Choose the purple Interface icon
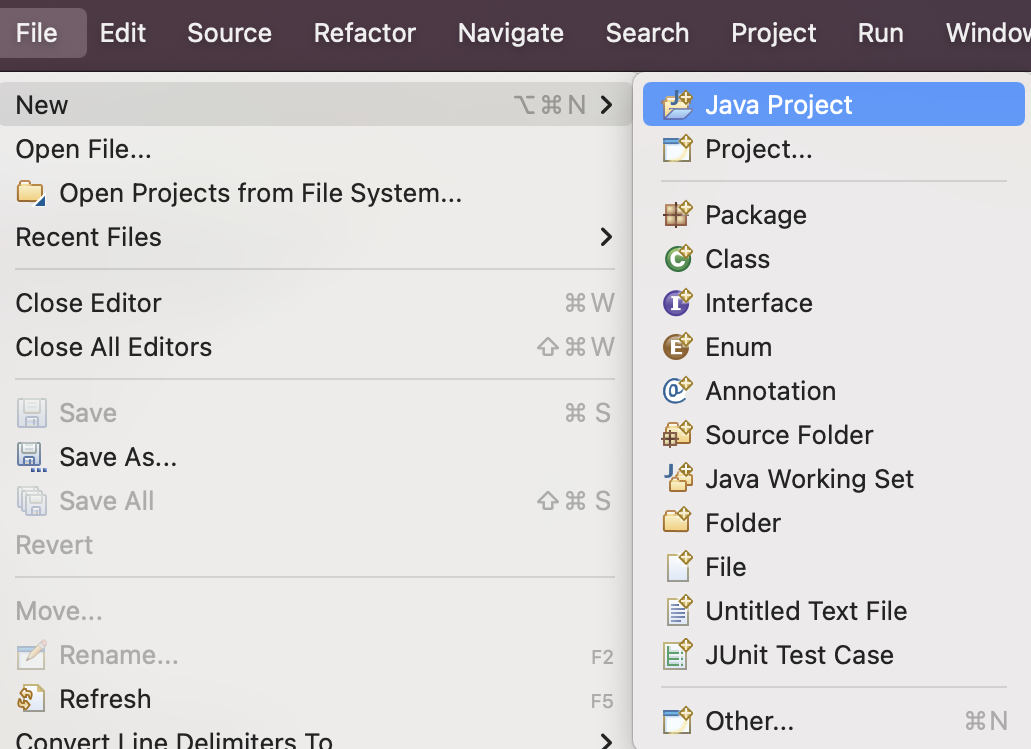Screen dimensions: 1031x749 (678, 303)
